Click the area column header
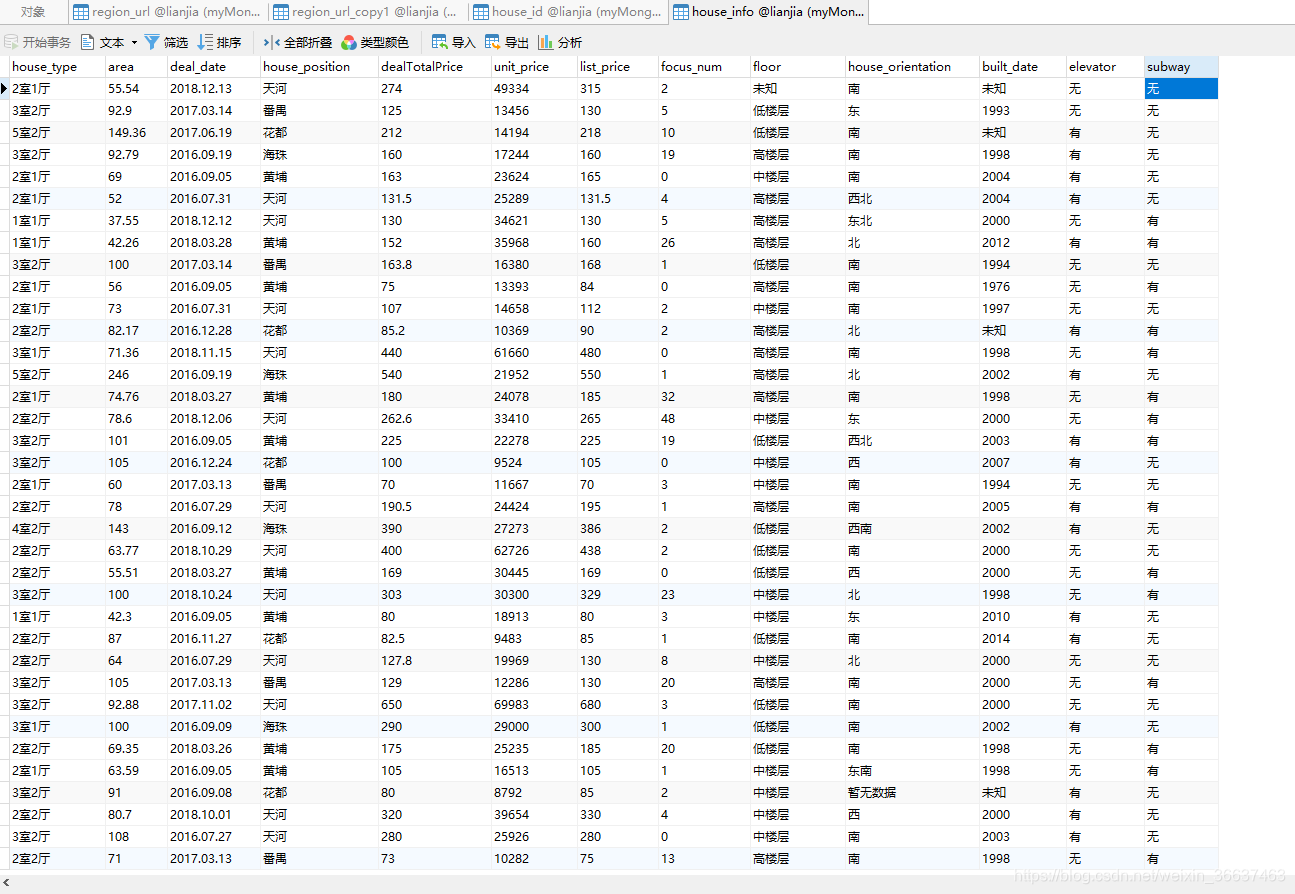The height and width of the screenshot is (894, 1295). [x=136, y=67]
